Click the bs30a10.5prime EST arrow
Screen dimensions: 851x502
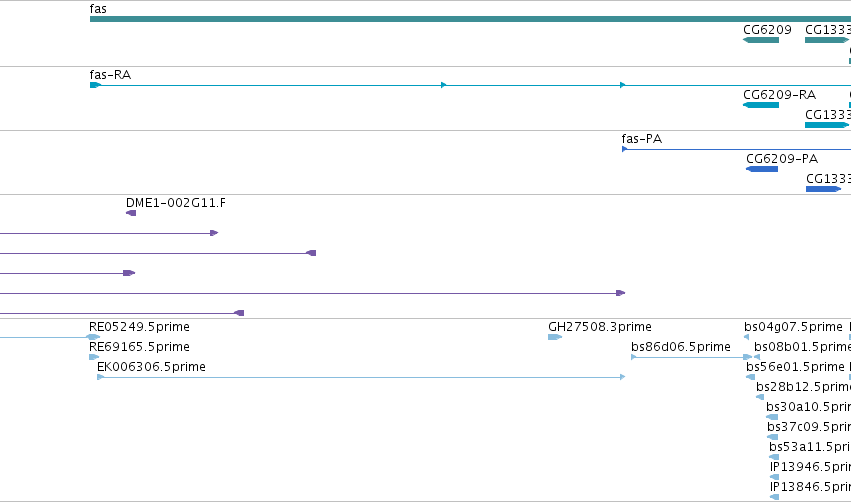pos(772,417)
